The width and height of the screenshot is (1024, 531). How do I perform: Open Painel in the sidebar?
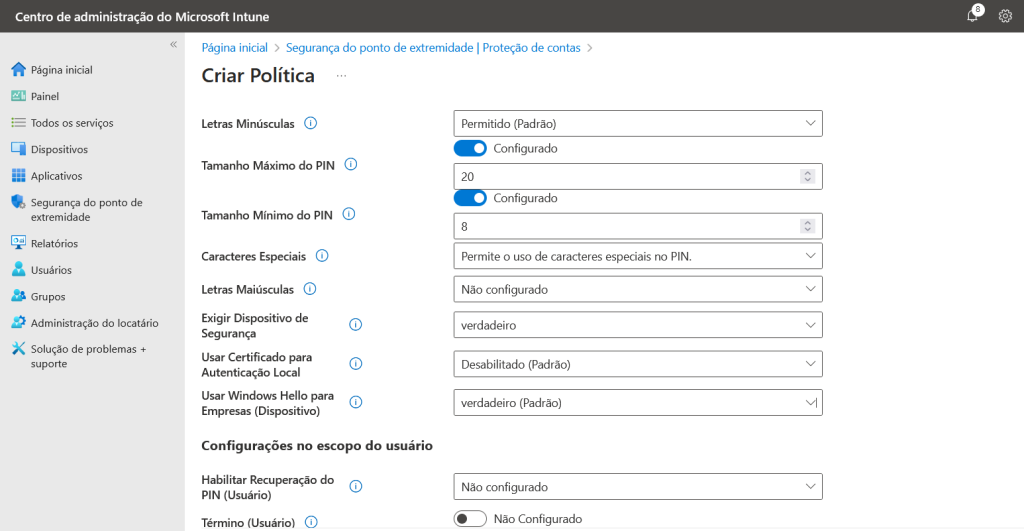tap(44, 97)
